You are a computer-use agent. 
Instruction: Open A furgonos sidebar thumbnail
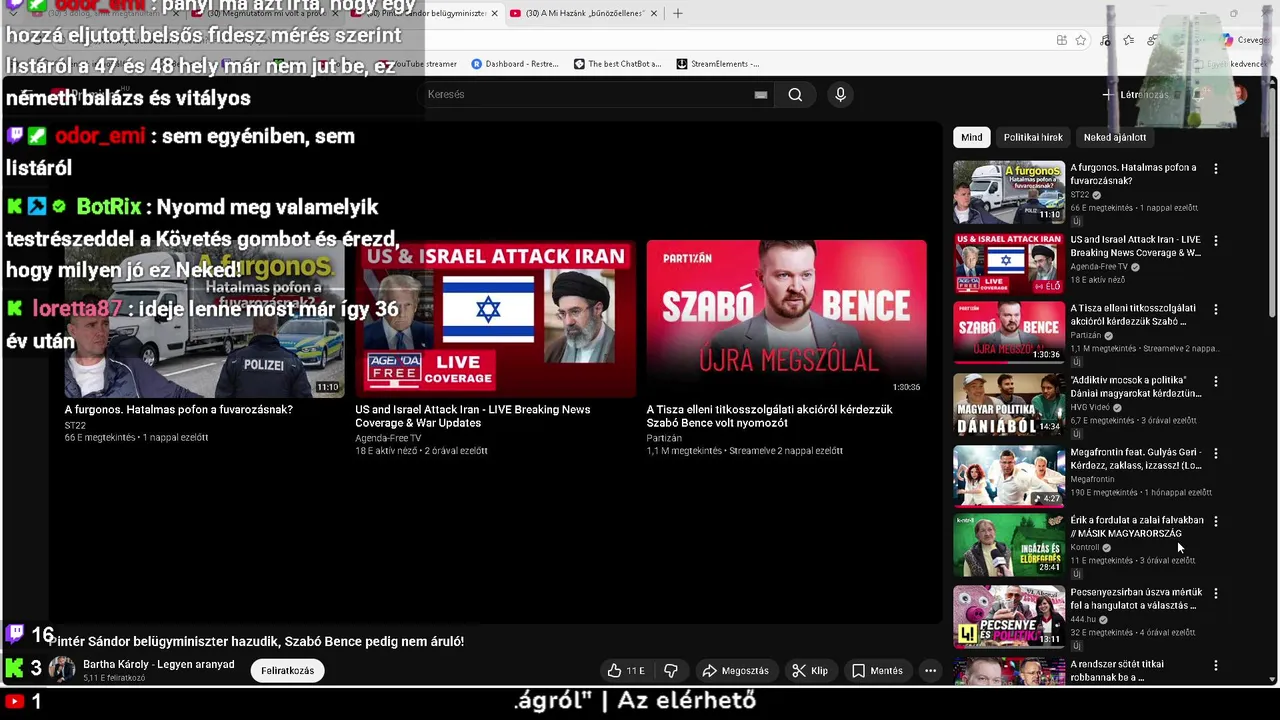coord(1009,192)
